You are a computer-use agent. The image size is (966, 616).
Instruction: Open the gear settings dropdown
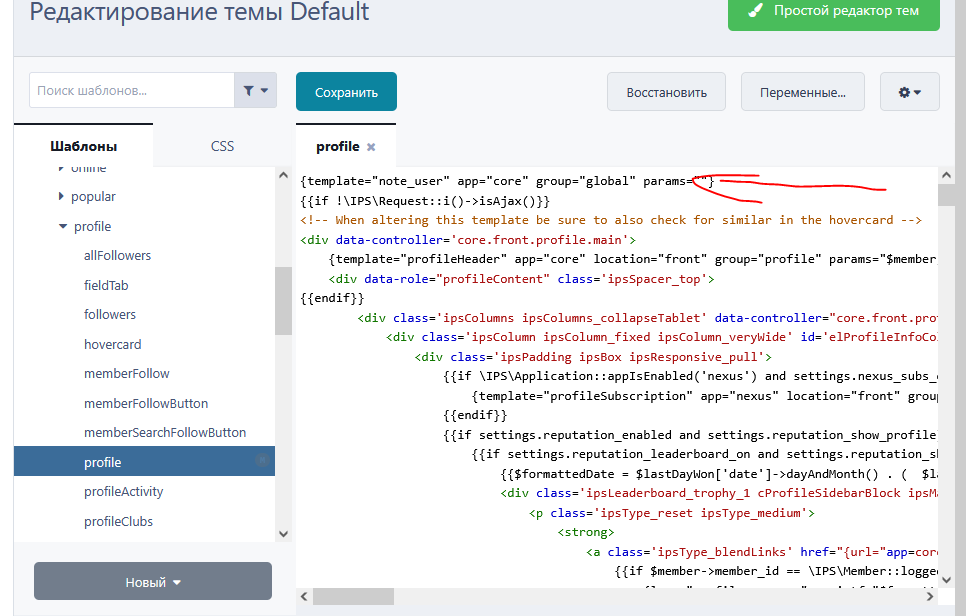tap(909, 92)
